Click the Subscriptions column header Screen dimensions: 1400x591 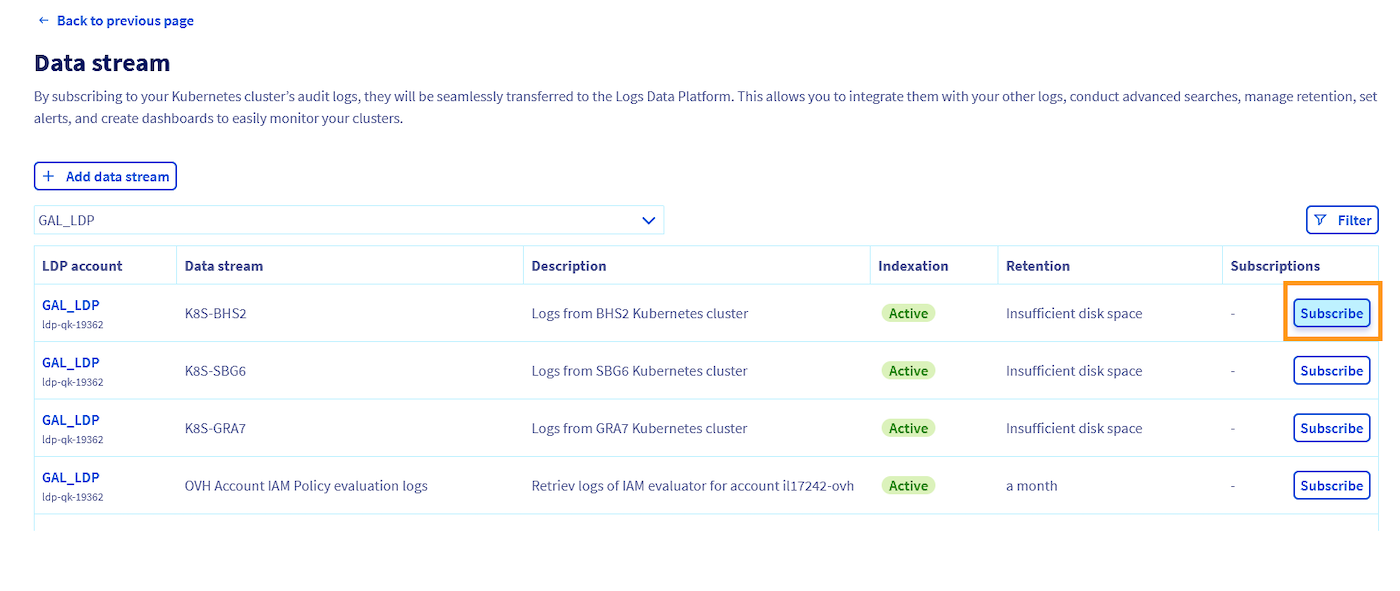coord(1275,265)
